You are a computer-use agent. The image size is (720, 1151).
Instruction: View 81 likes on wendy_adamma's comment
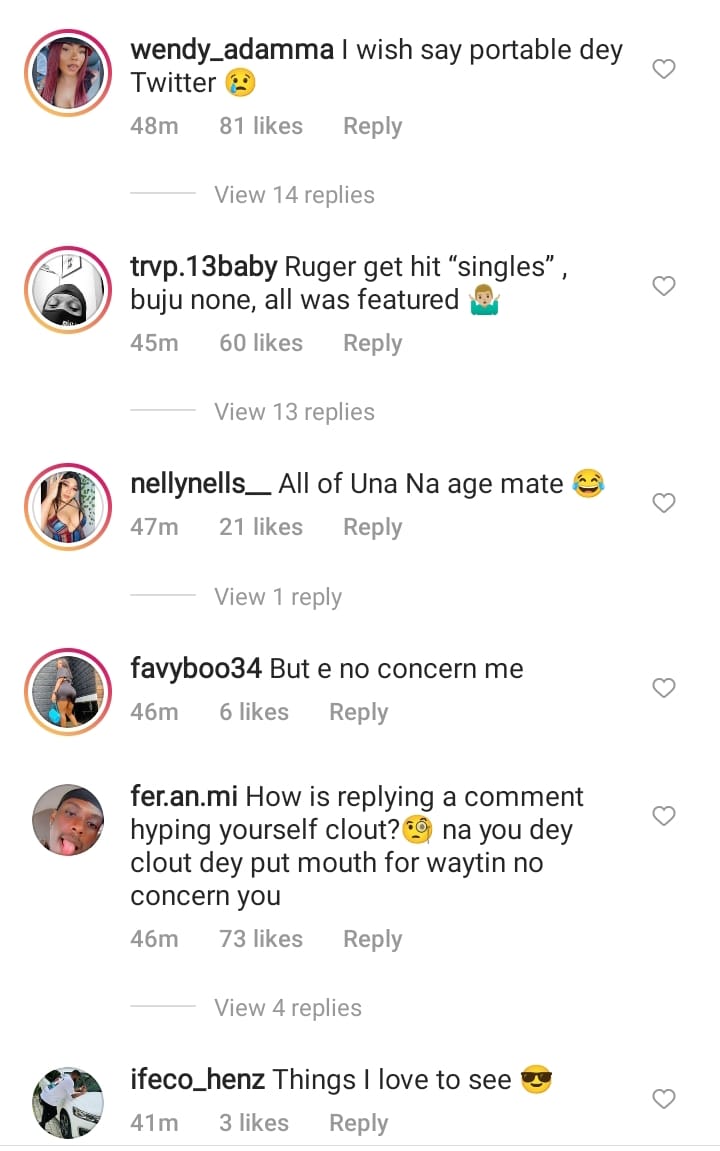[x=261, y=127]
